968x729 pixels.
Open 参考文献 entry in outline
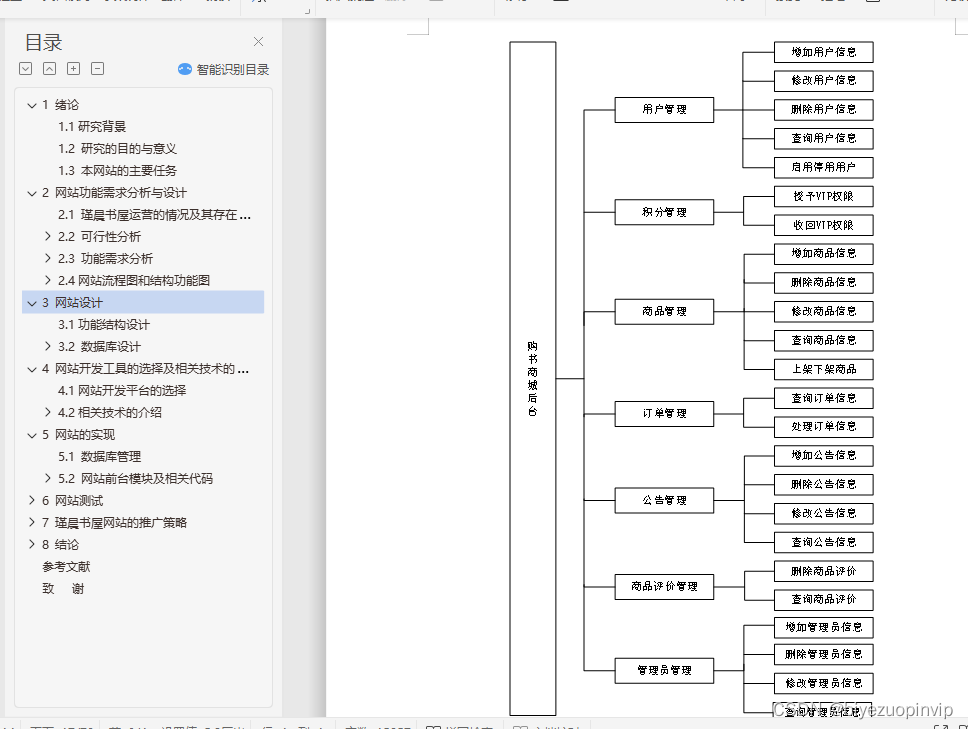click(x=66, y=567)
